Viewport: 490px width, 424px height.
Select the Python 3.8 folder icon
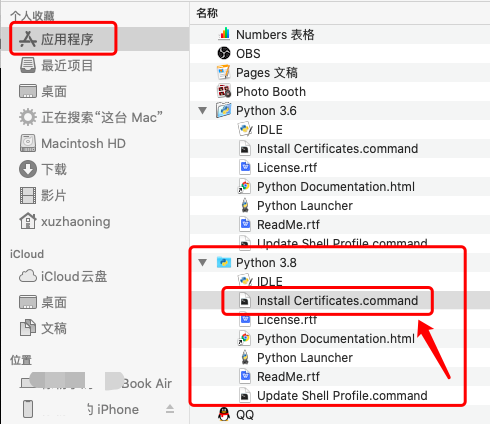tap(224, 262)
